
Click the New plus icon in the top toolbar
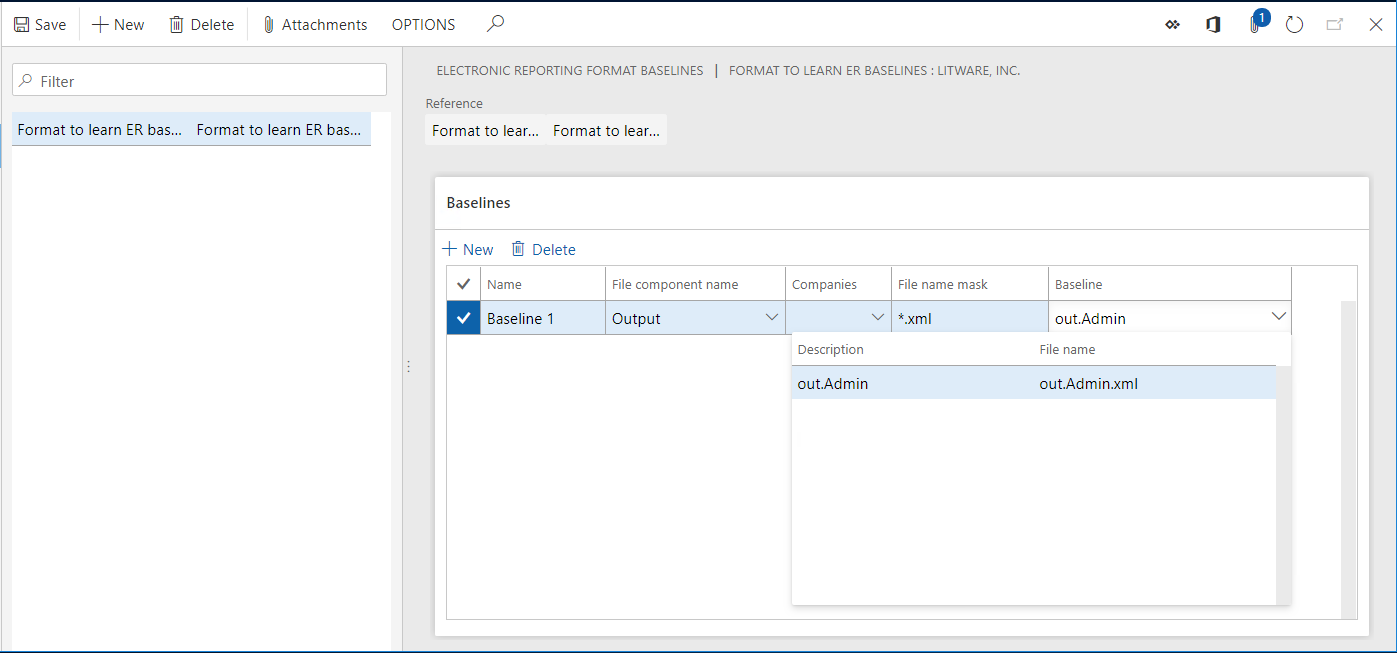[117, 24]
